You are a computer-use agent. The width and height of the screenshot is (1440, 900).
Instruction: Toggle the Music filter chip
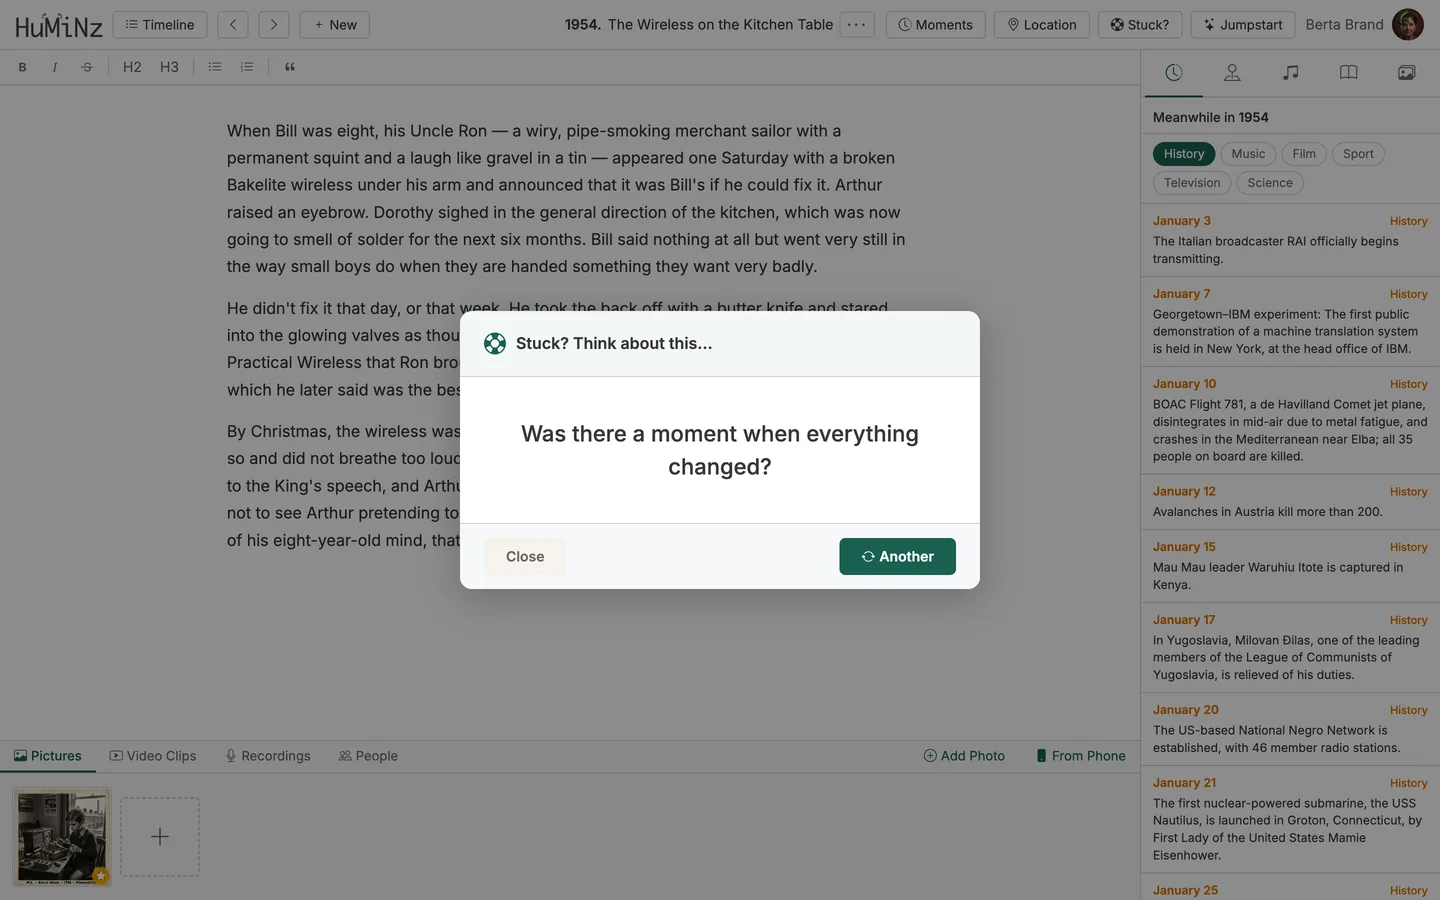[x=1248, y=154]
